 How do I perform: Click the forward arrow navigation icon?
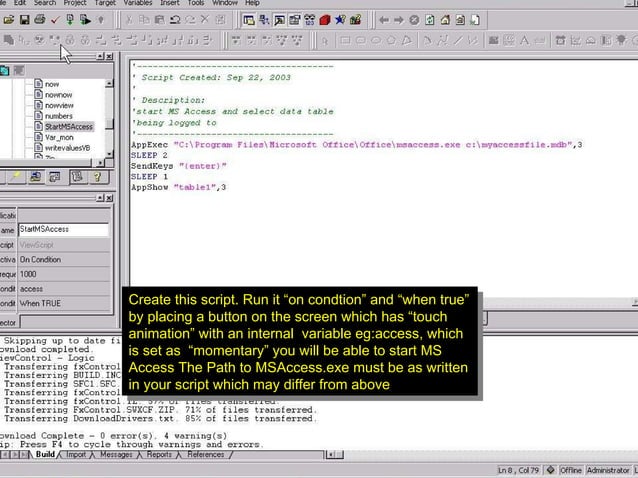click(x=398, y=19)
